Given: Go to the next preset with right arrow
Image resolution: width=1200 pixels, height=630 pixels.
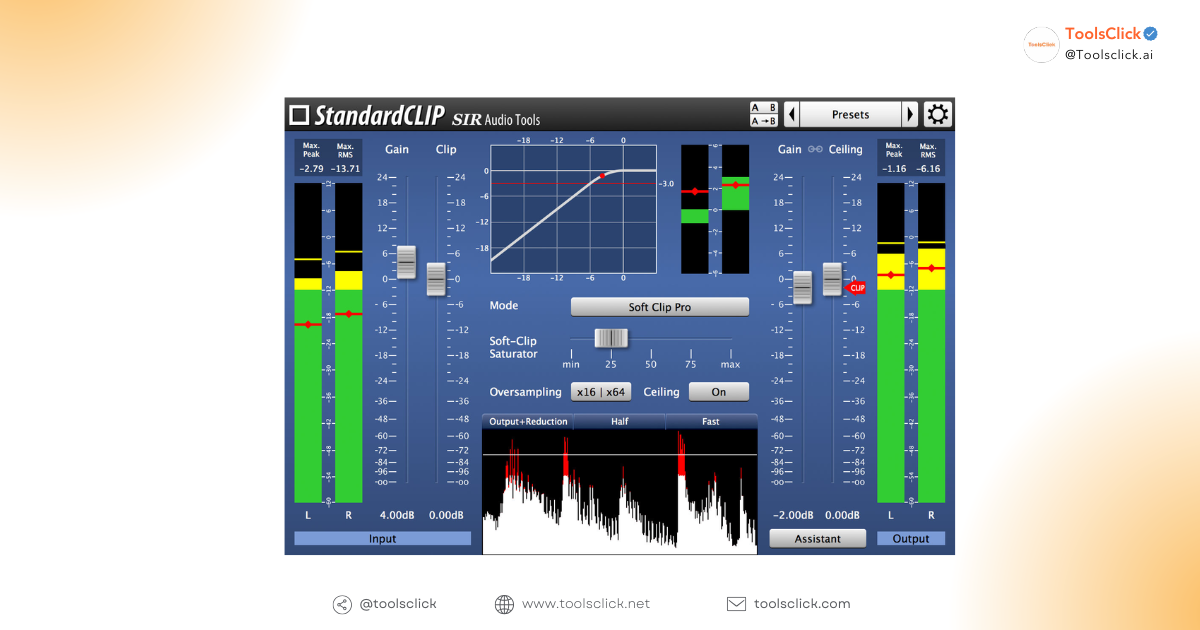Looking at the screenshot, I should point(910,114).
